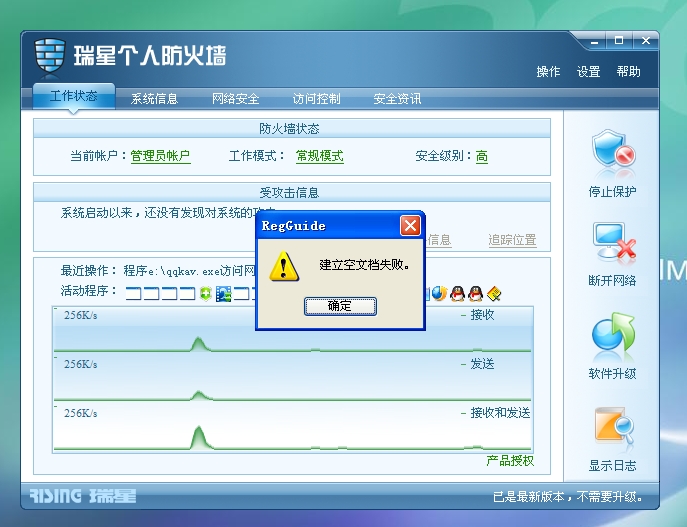
Task: Click the 最近操作 program text line
Action: [x=158, y=271]
